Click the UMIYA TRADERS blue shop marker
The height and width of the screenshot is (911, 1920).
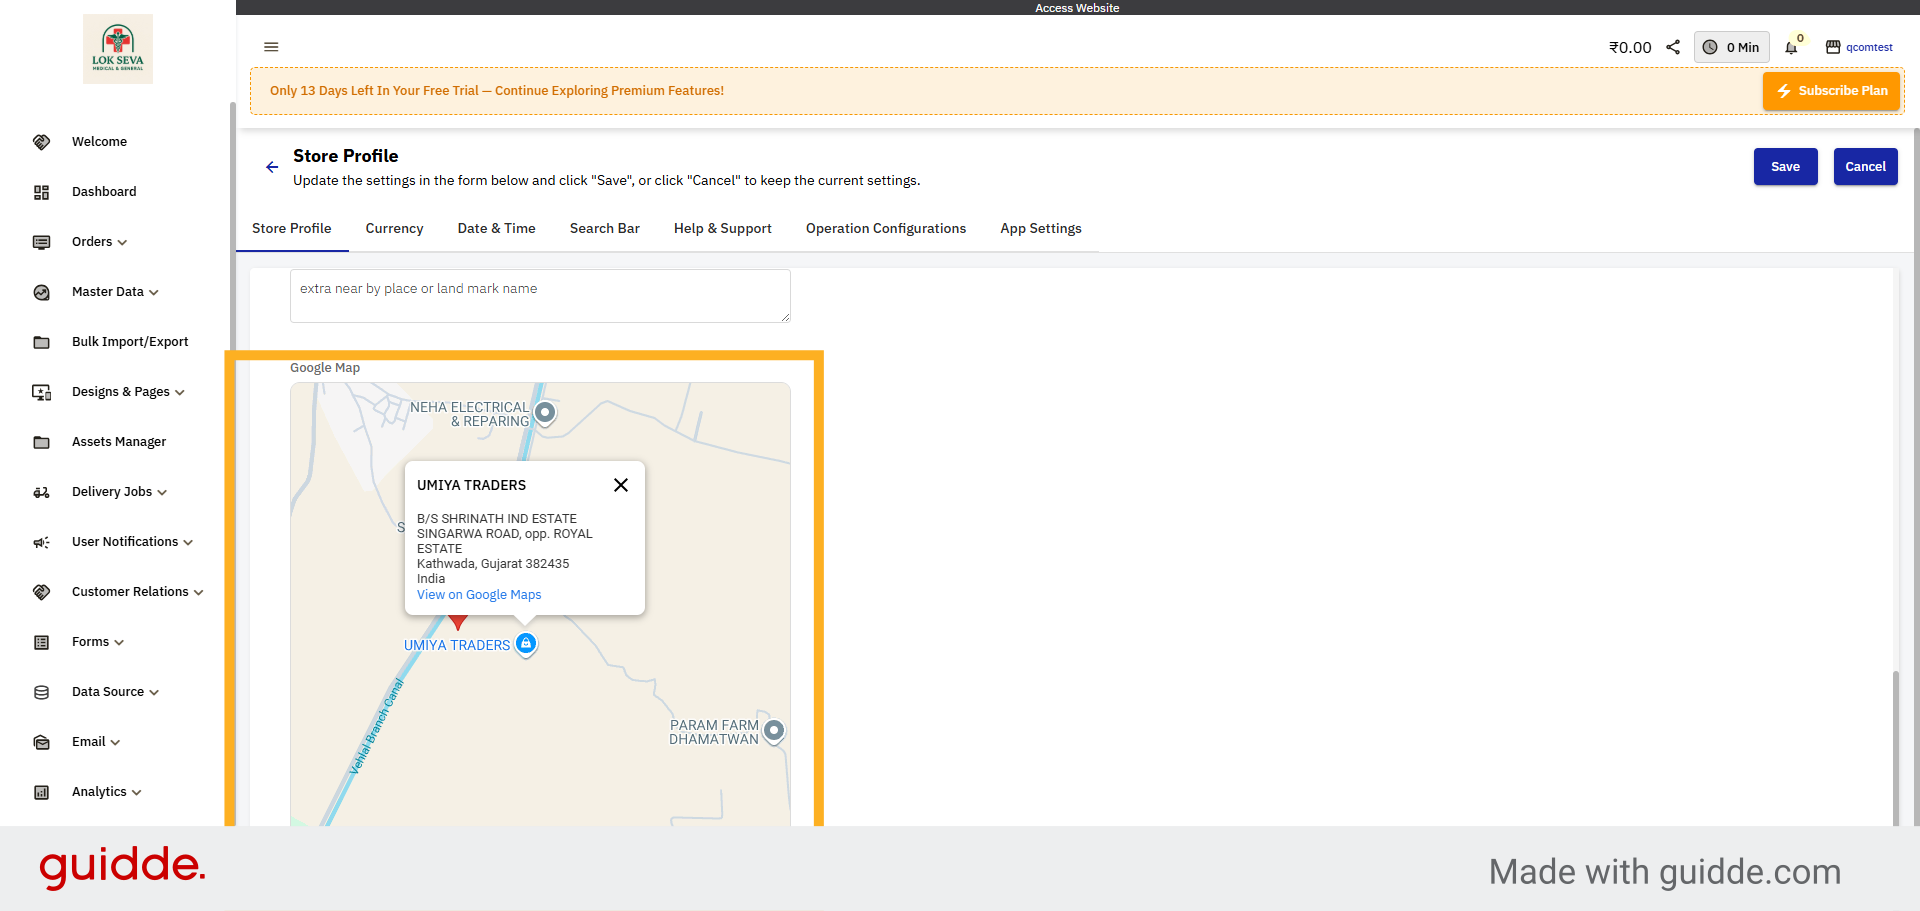tap(526, 644)
